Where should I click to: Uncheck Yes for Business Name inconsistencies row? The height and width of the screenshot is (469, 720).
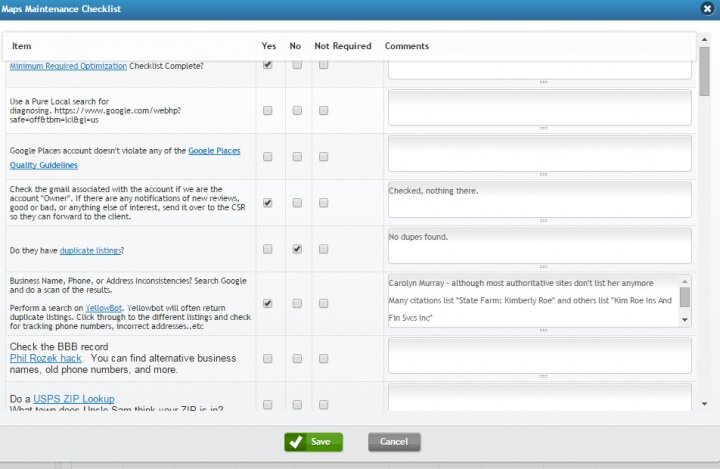(267, 304)
